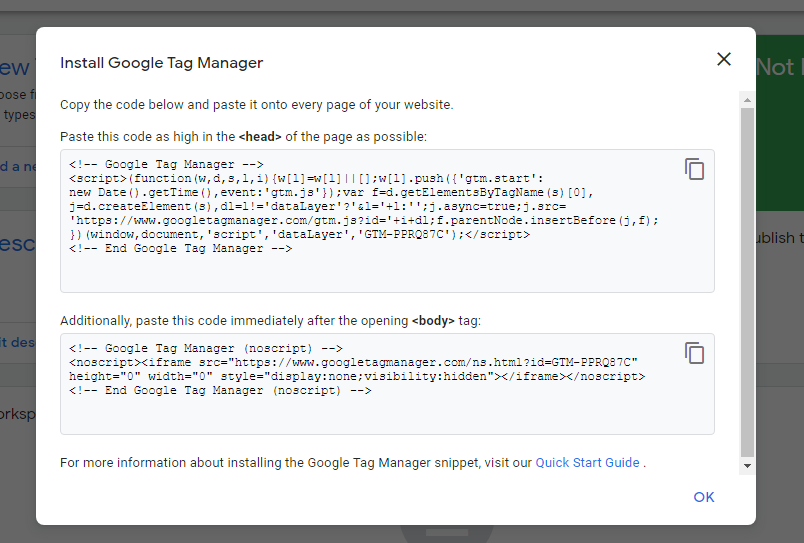Click the '<!-- End Google Tag Manager -->' line
Image resolution: width=804 pixels, height=543 pixels.
180,249
